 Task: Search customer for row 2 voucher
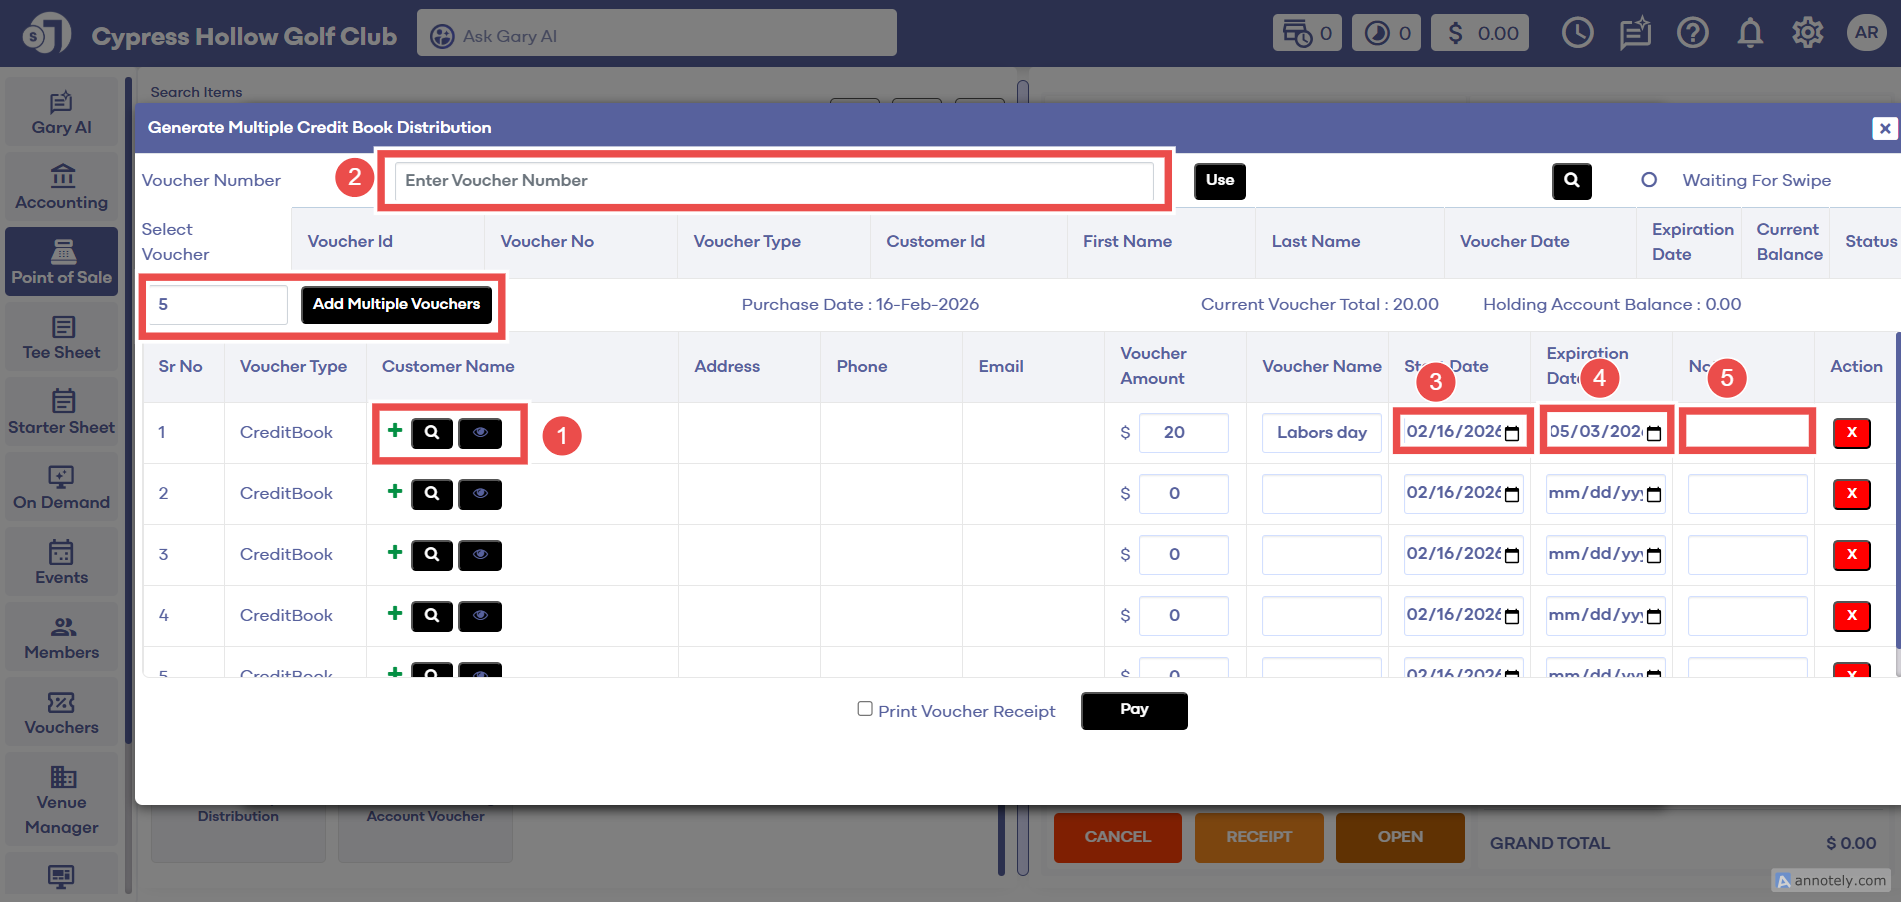(432, 494)
